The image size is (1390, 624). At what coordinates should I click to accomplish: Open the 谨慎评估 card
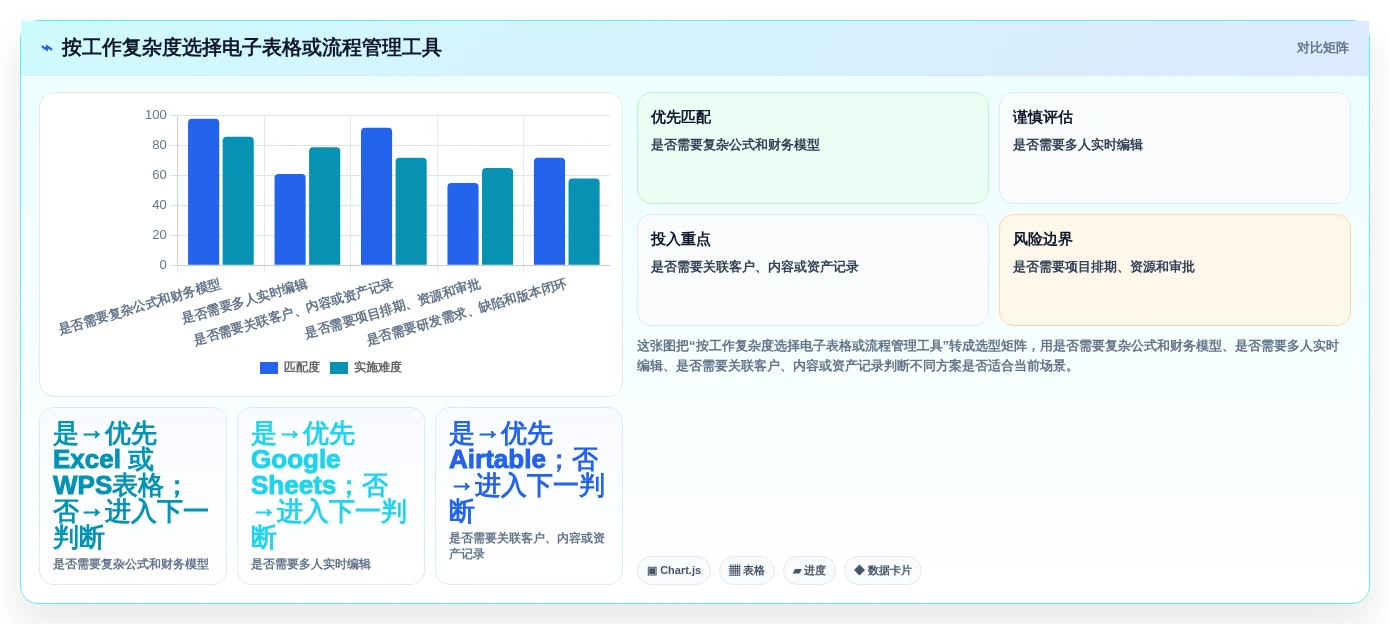point(1175,148)
